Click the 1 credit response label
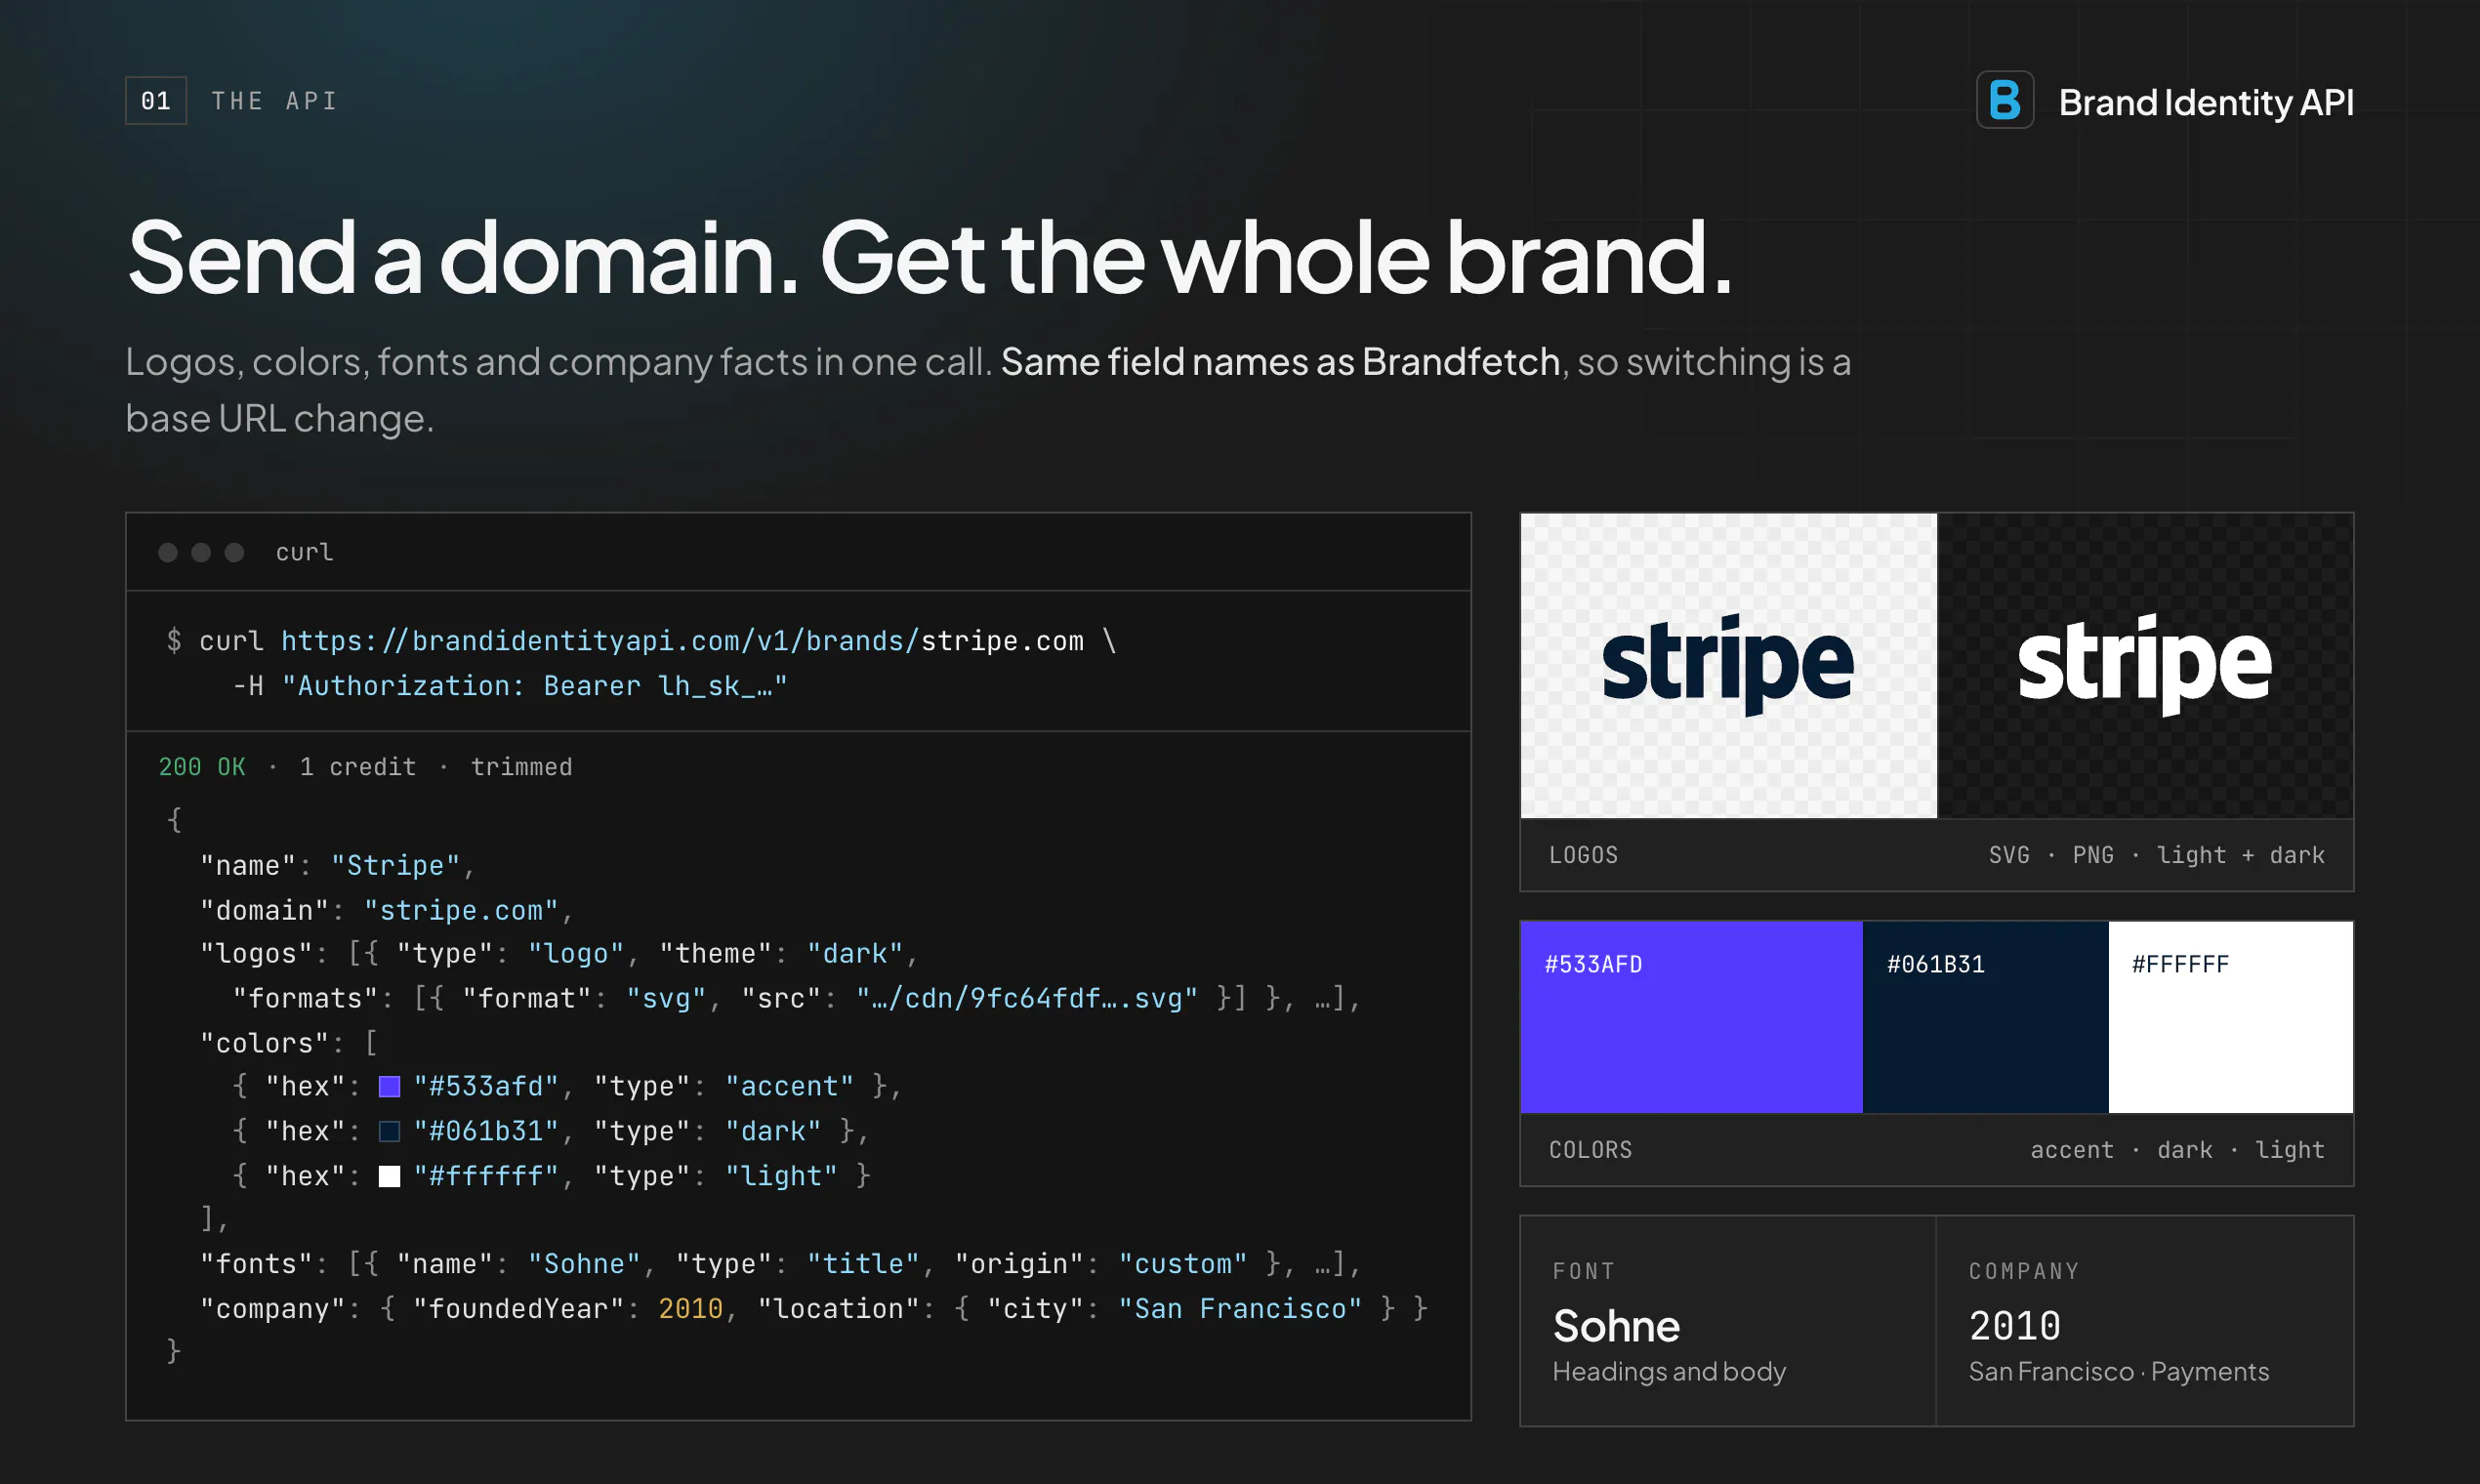This screenshot has width=2480, height=1484. (x=357, y=767)
